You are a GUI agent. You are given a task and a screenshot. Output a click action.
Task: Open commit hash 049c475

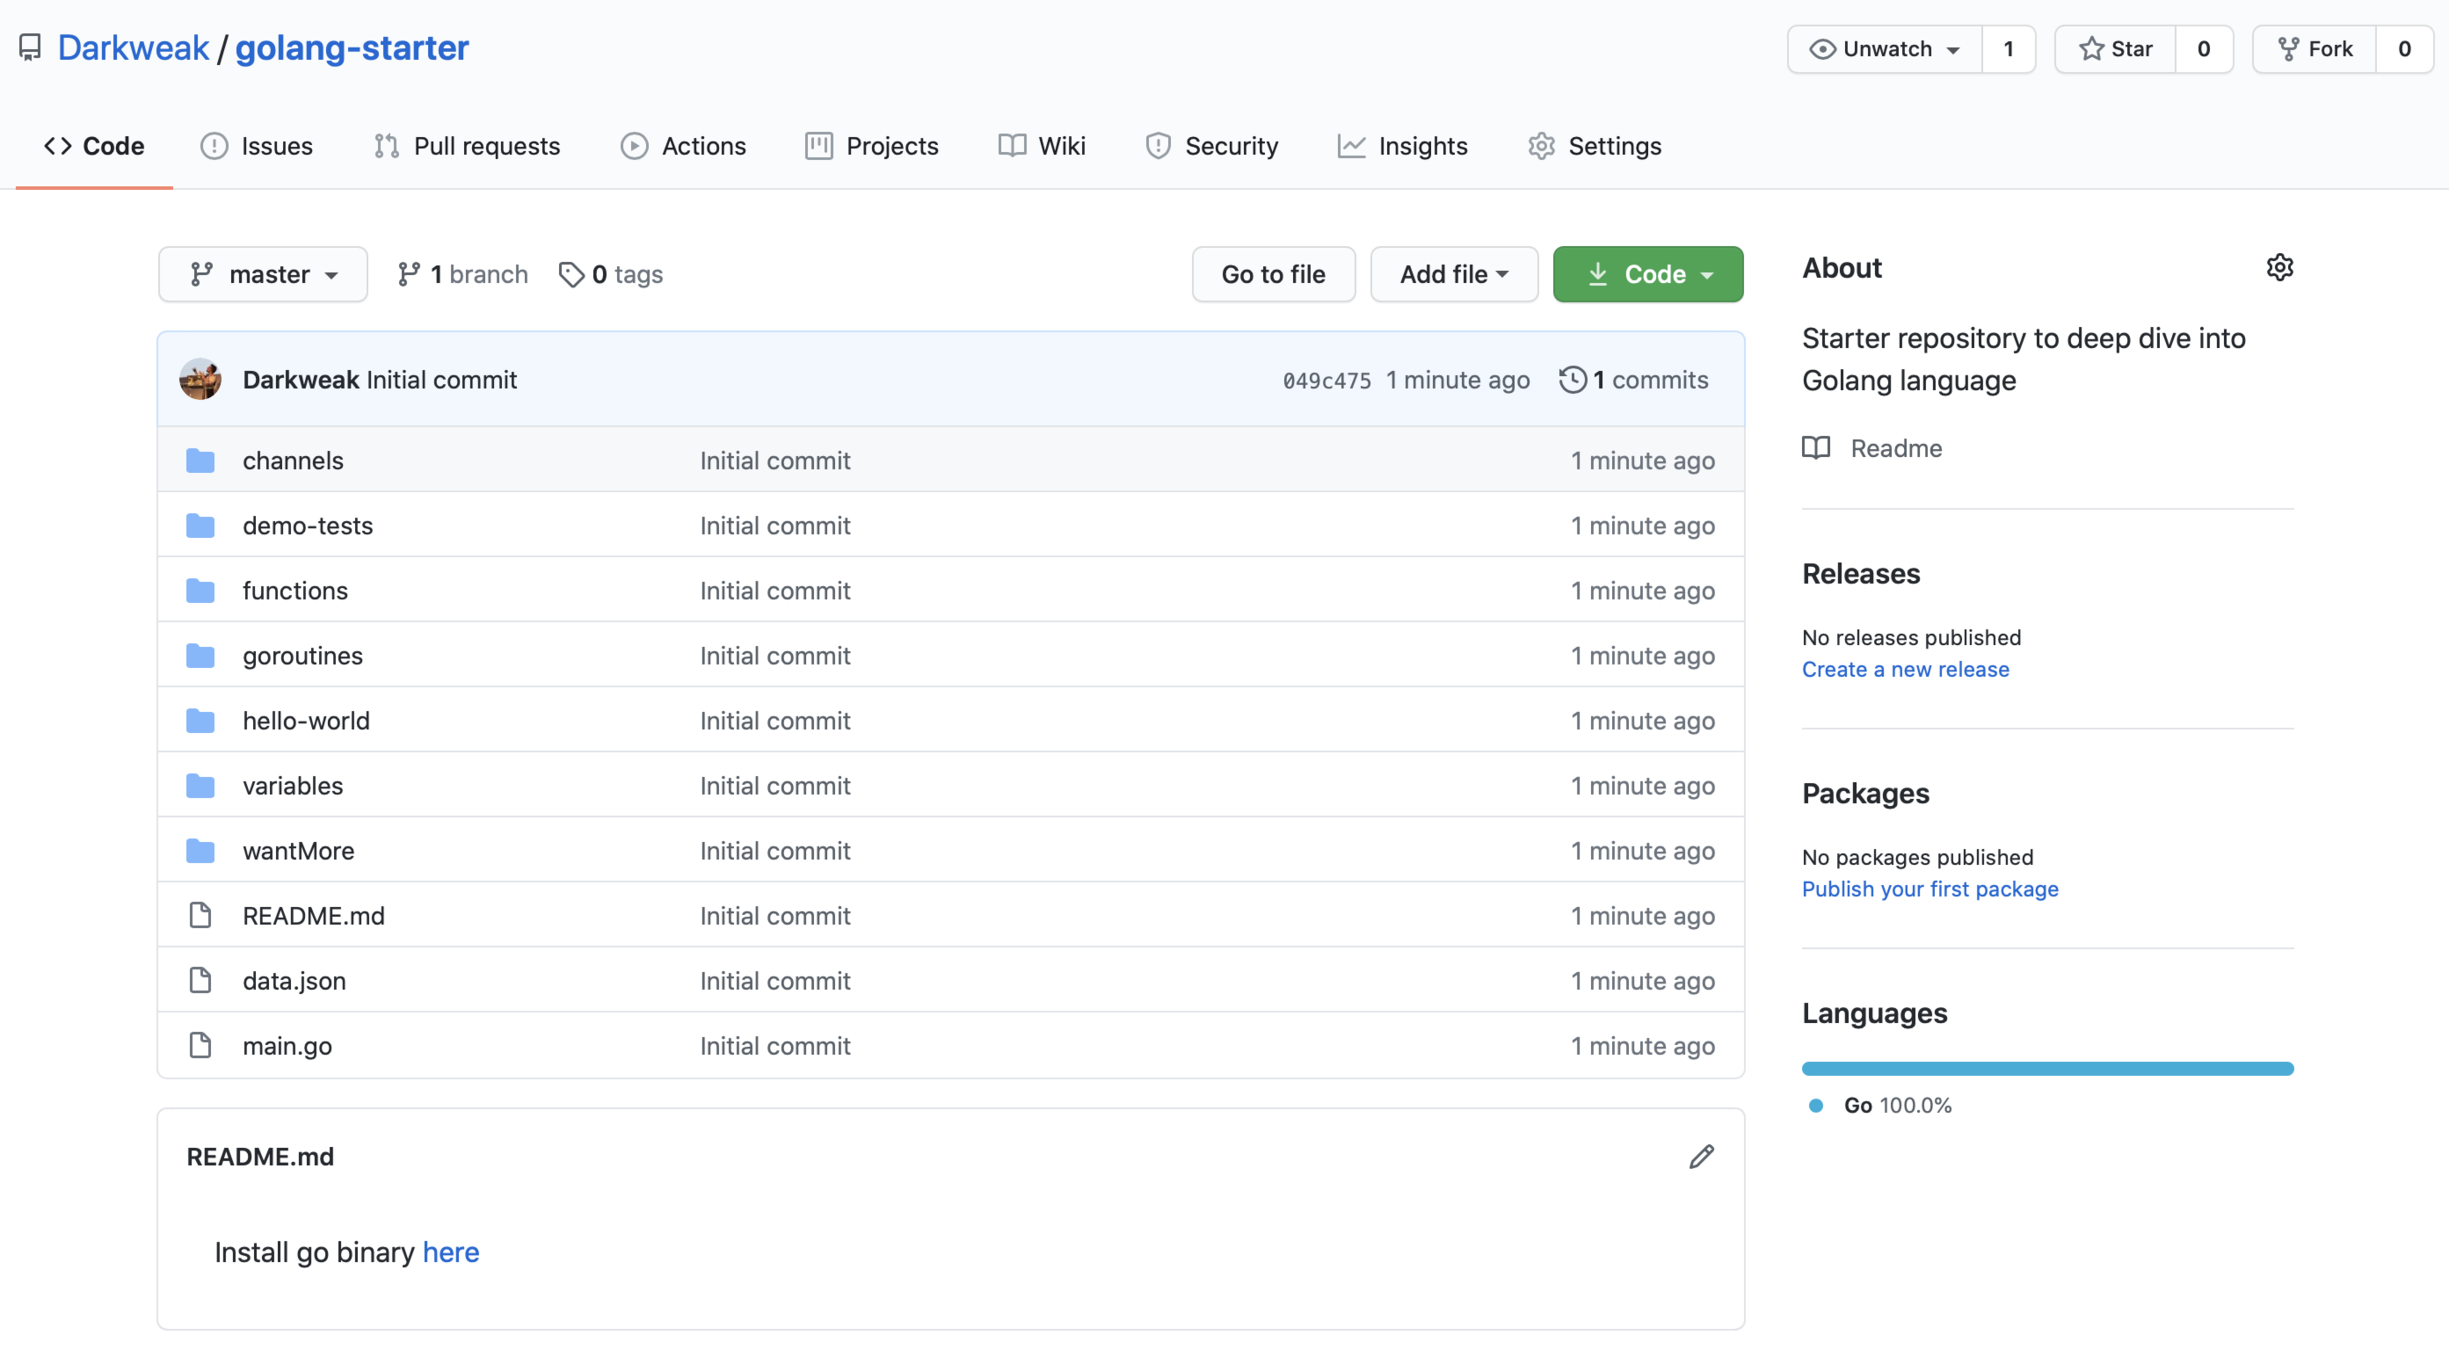[x=1326, y=380]
